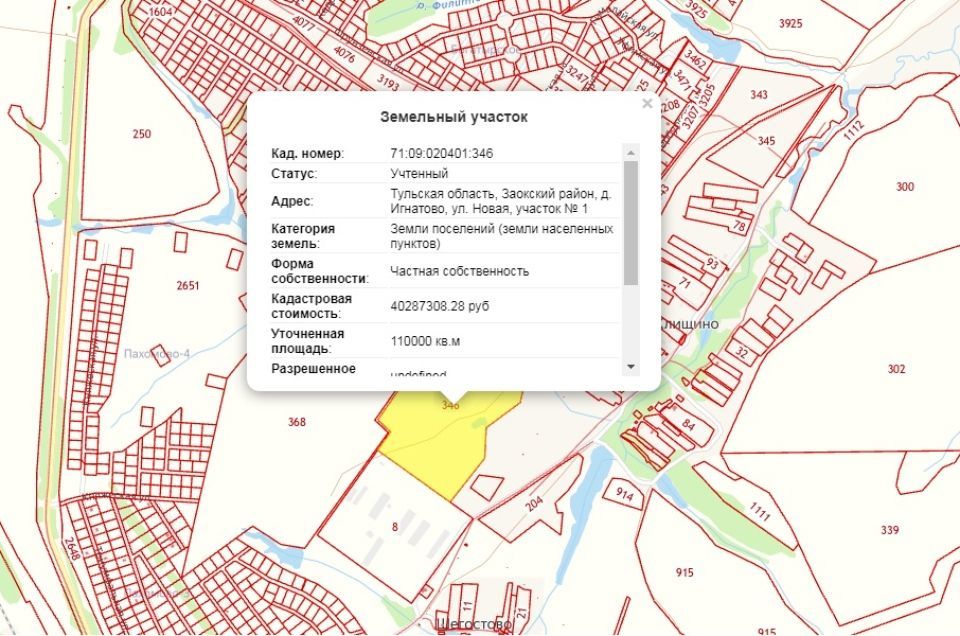Image resolution: width=960 pixels, height=636 pixels.
Task: Select map parcel labeled 84
Action: [688, 424]
